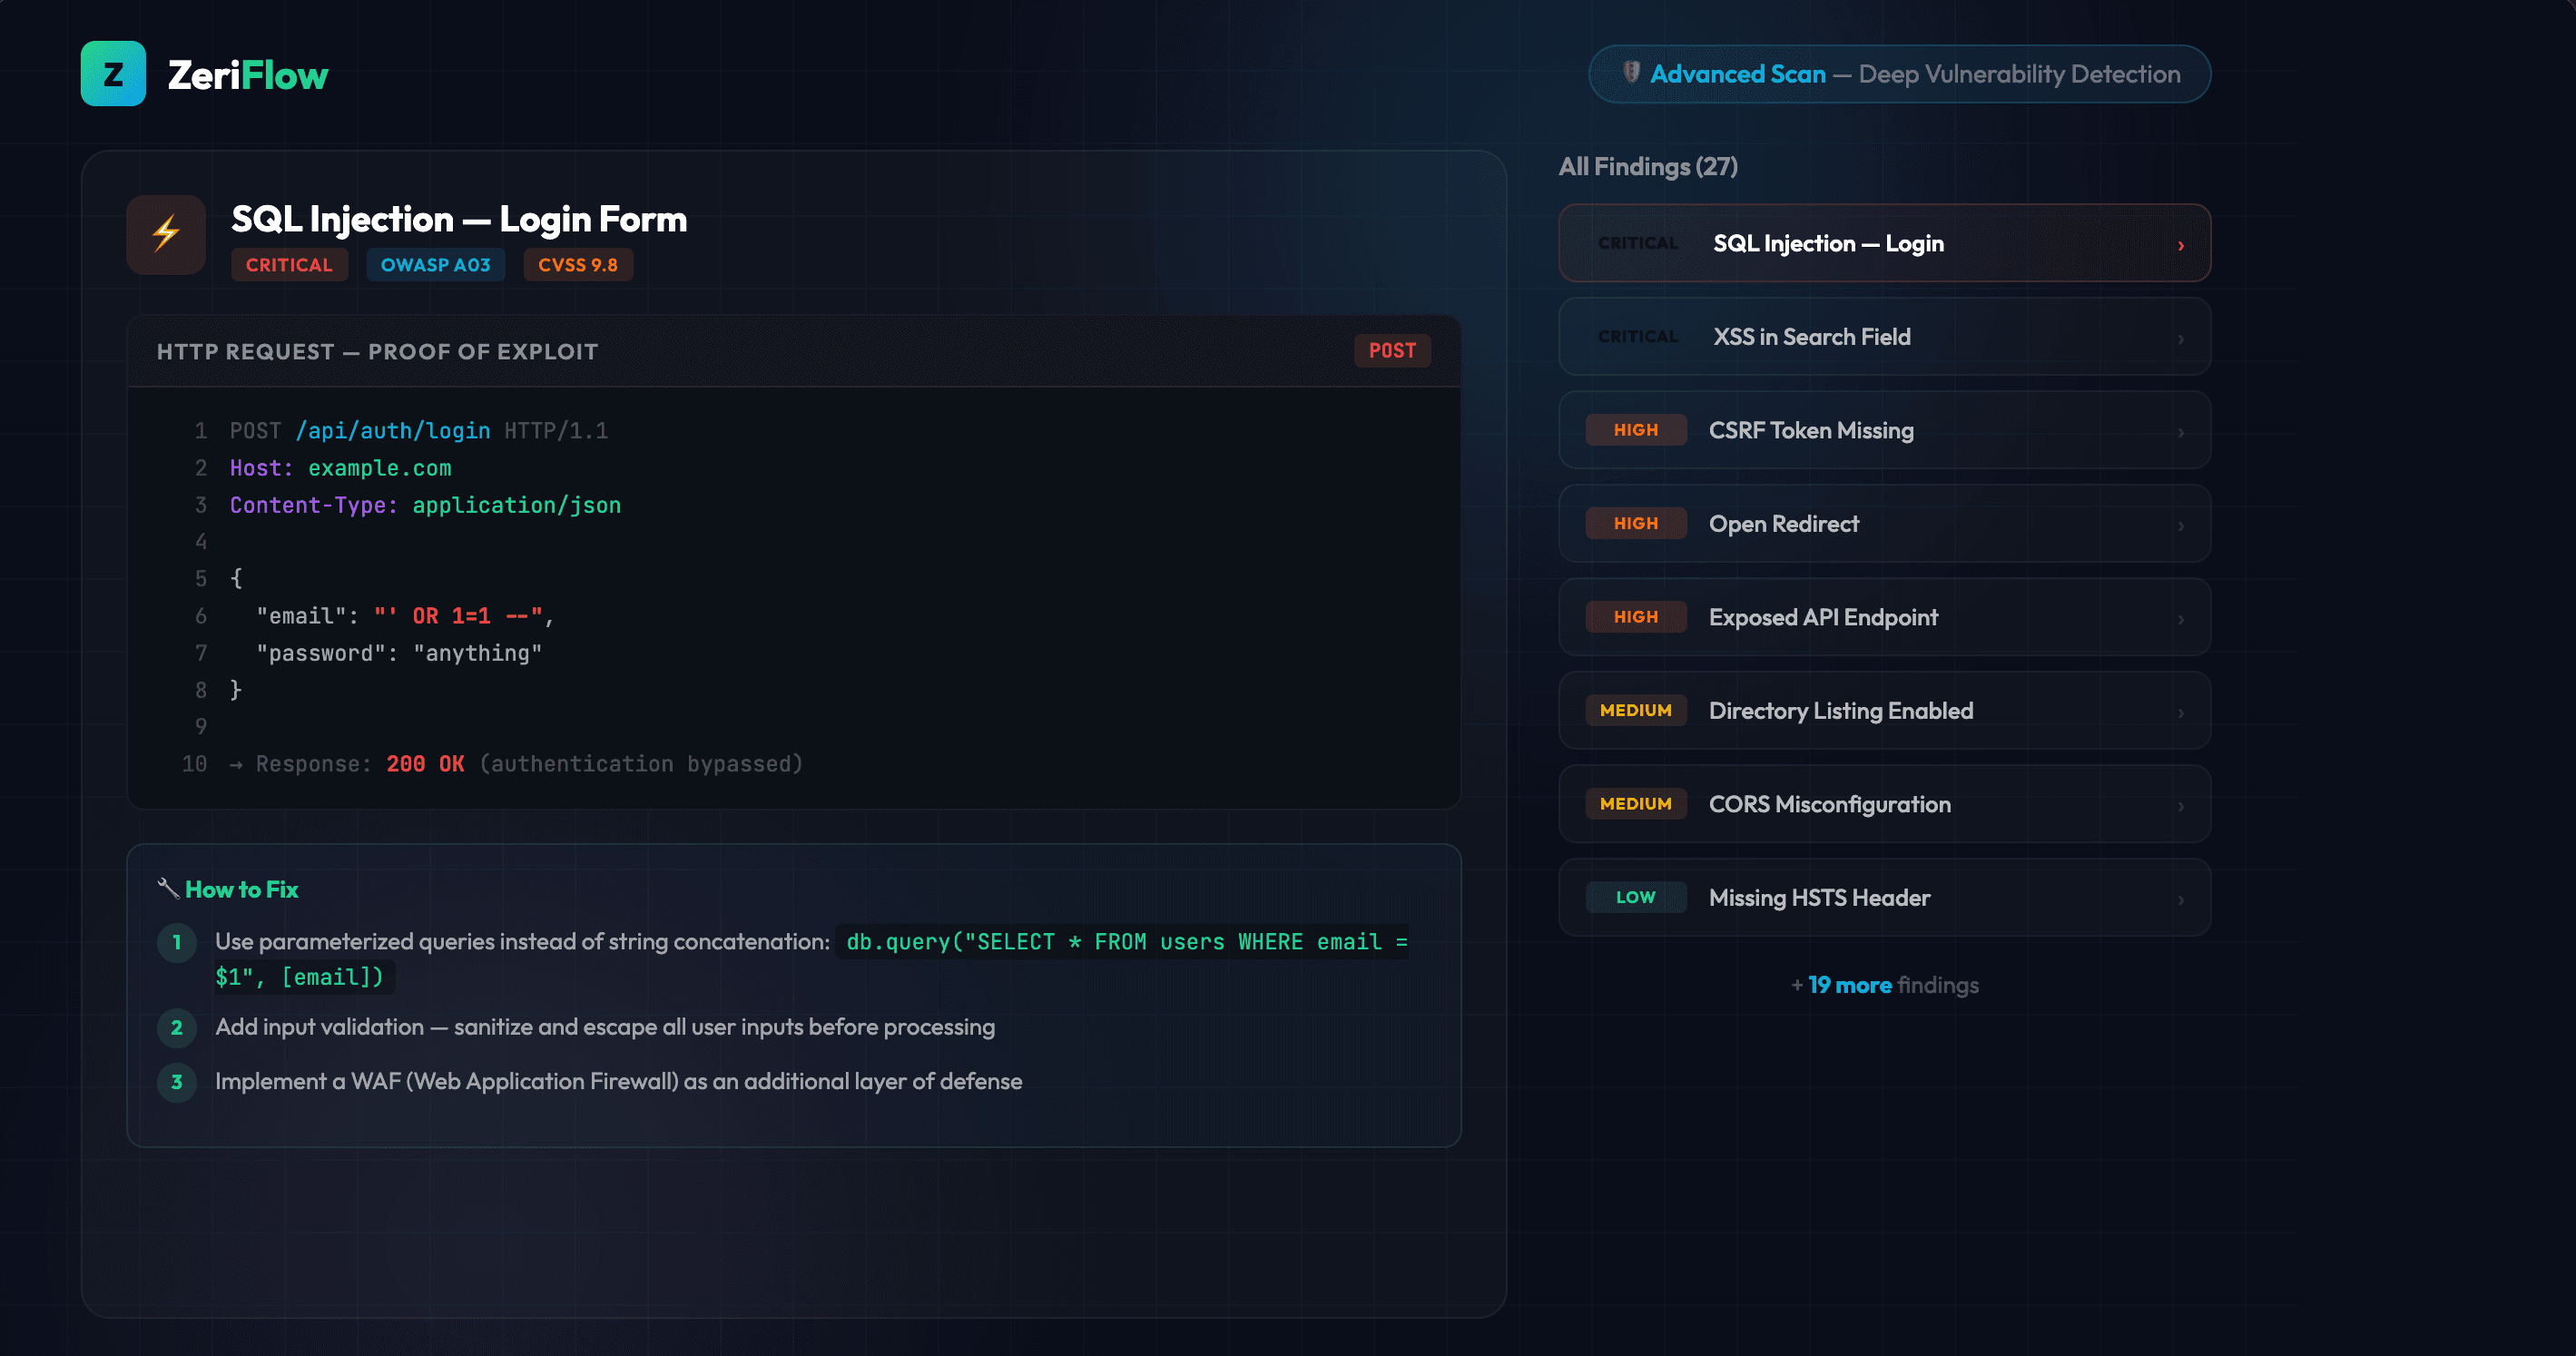Click the POST method button

click(1392, 350)
